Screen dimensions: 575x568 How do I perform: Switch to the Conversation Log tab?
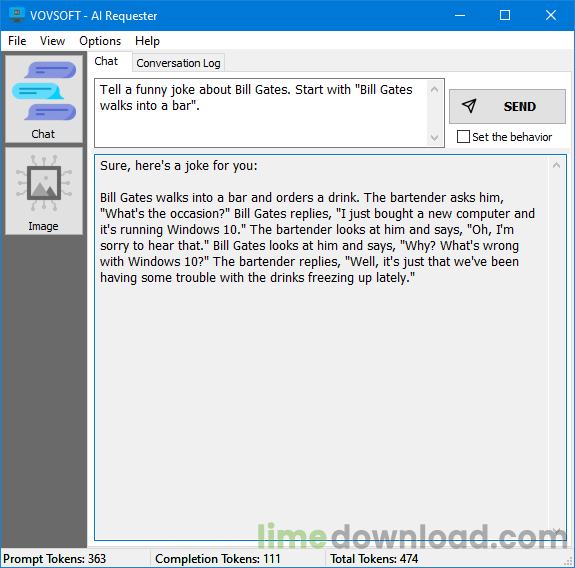click(x=178, y=63)
